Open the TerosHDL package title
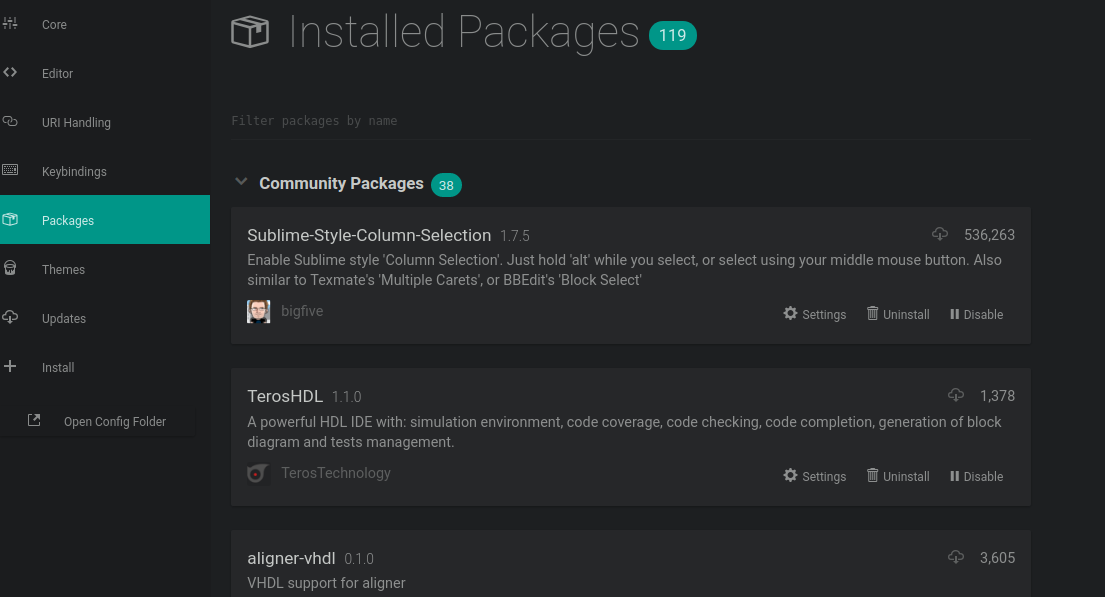 point(285,396)
